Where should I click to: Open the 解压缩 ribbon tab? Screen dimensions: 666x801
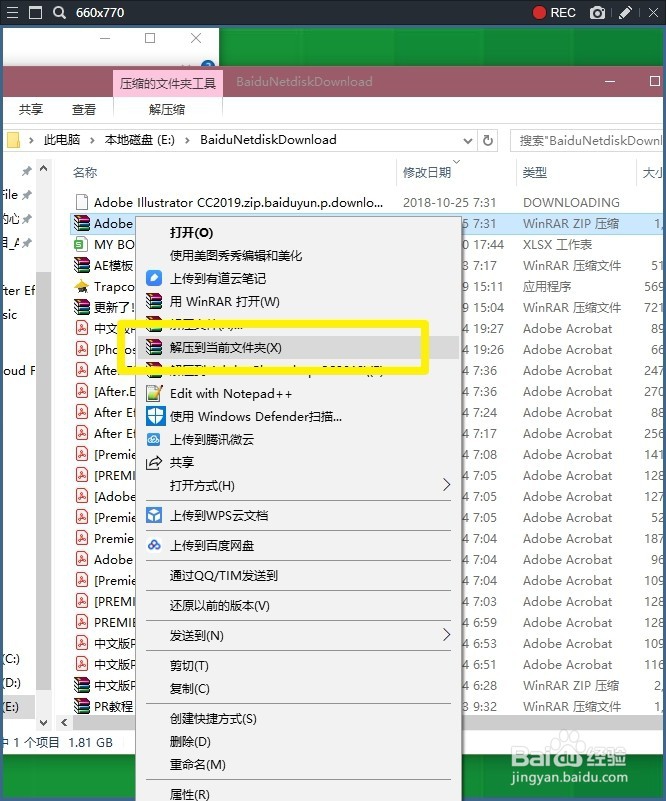coord(167,109)
